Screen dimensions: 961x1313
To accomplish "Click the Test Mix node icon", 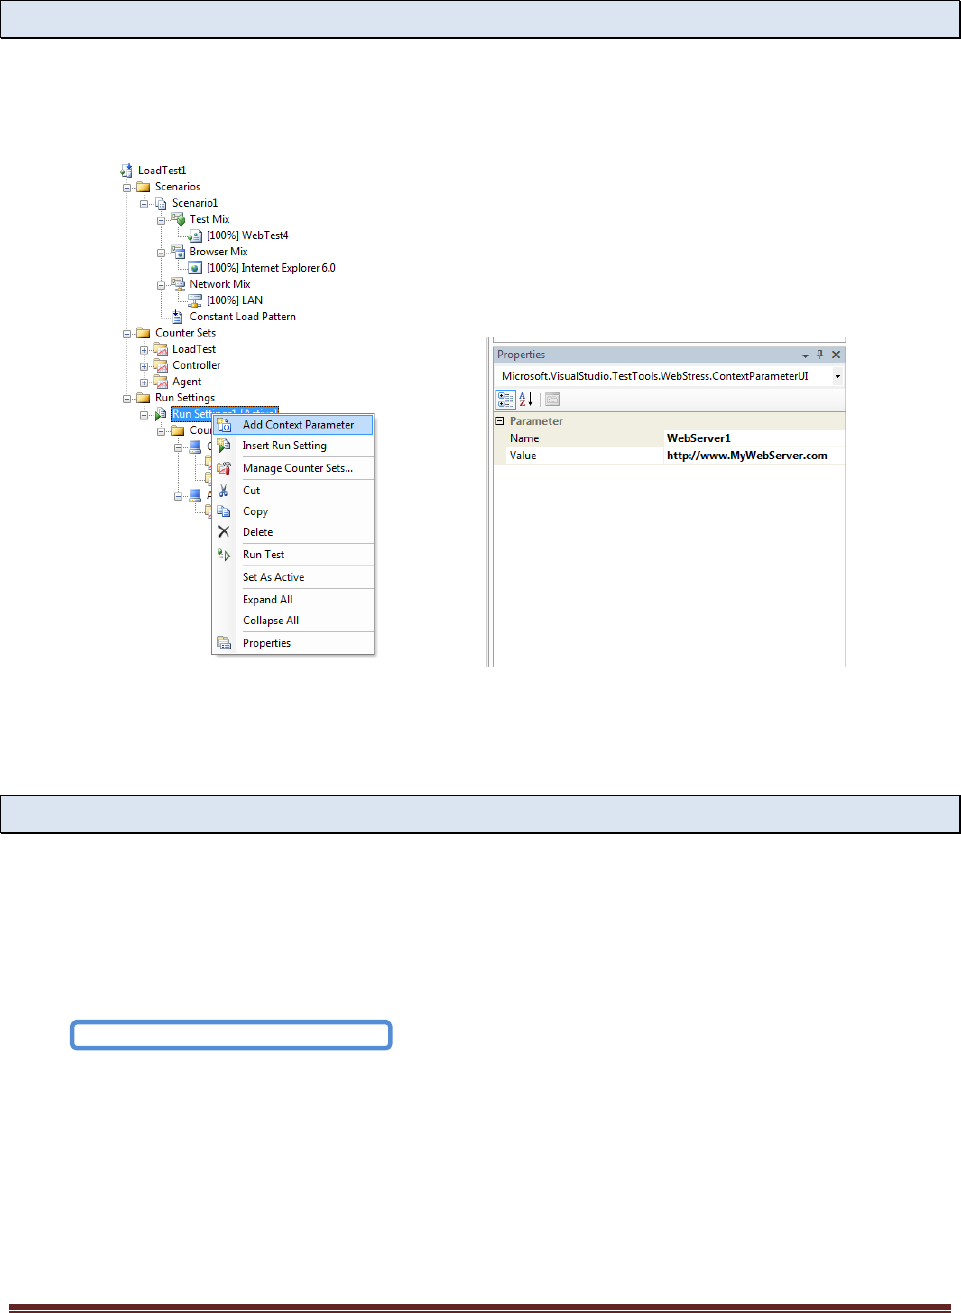I will click(178, 219).
